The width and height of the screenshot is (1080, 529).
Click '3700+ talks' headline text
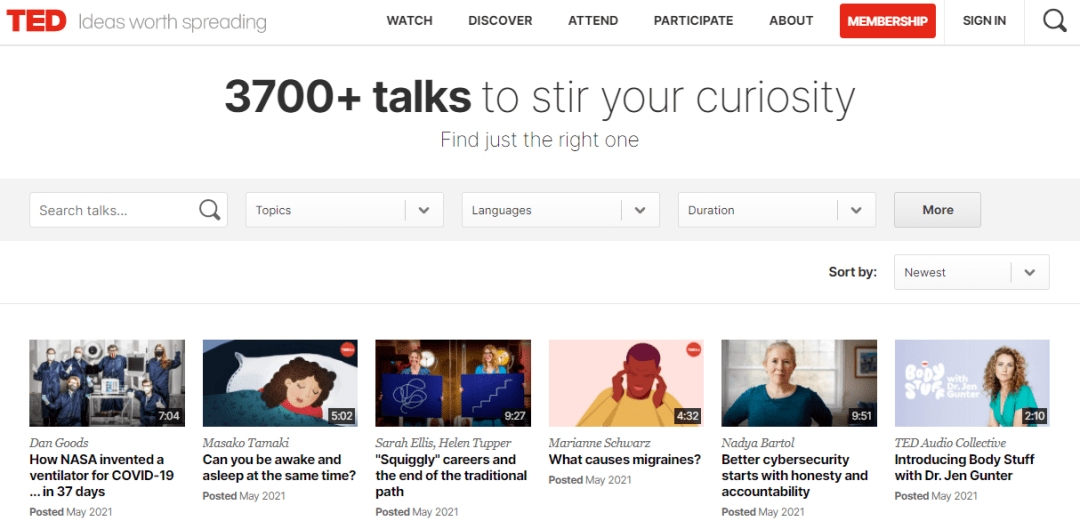click(348, 97)
